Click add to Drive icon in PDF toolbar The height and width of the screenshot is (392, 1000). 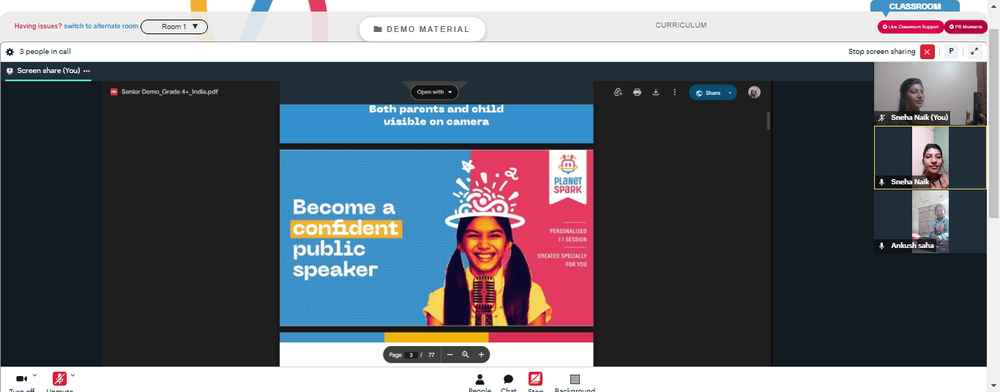[618, 92]
